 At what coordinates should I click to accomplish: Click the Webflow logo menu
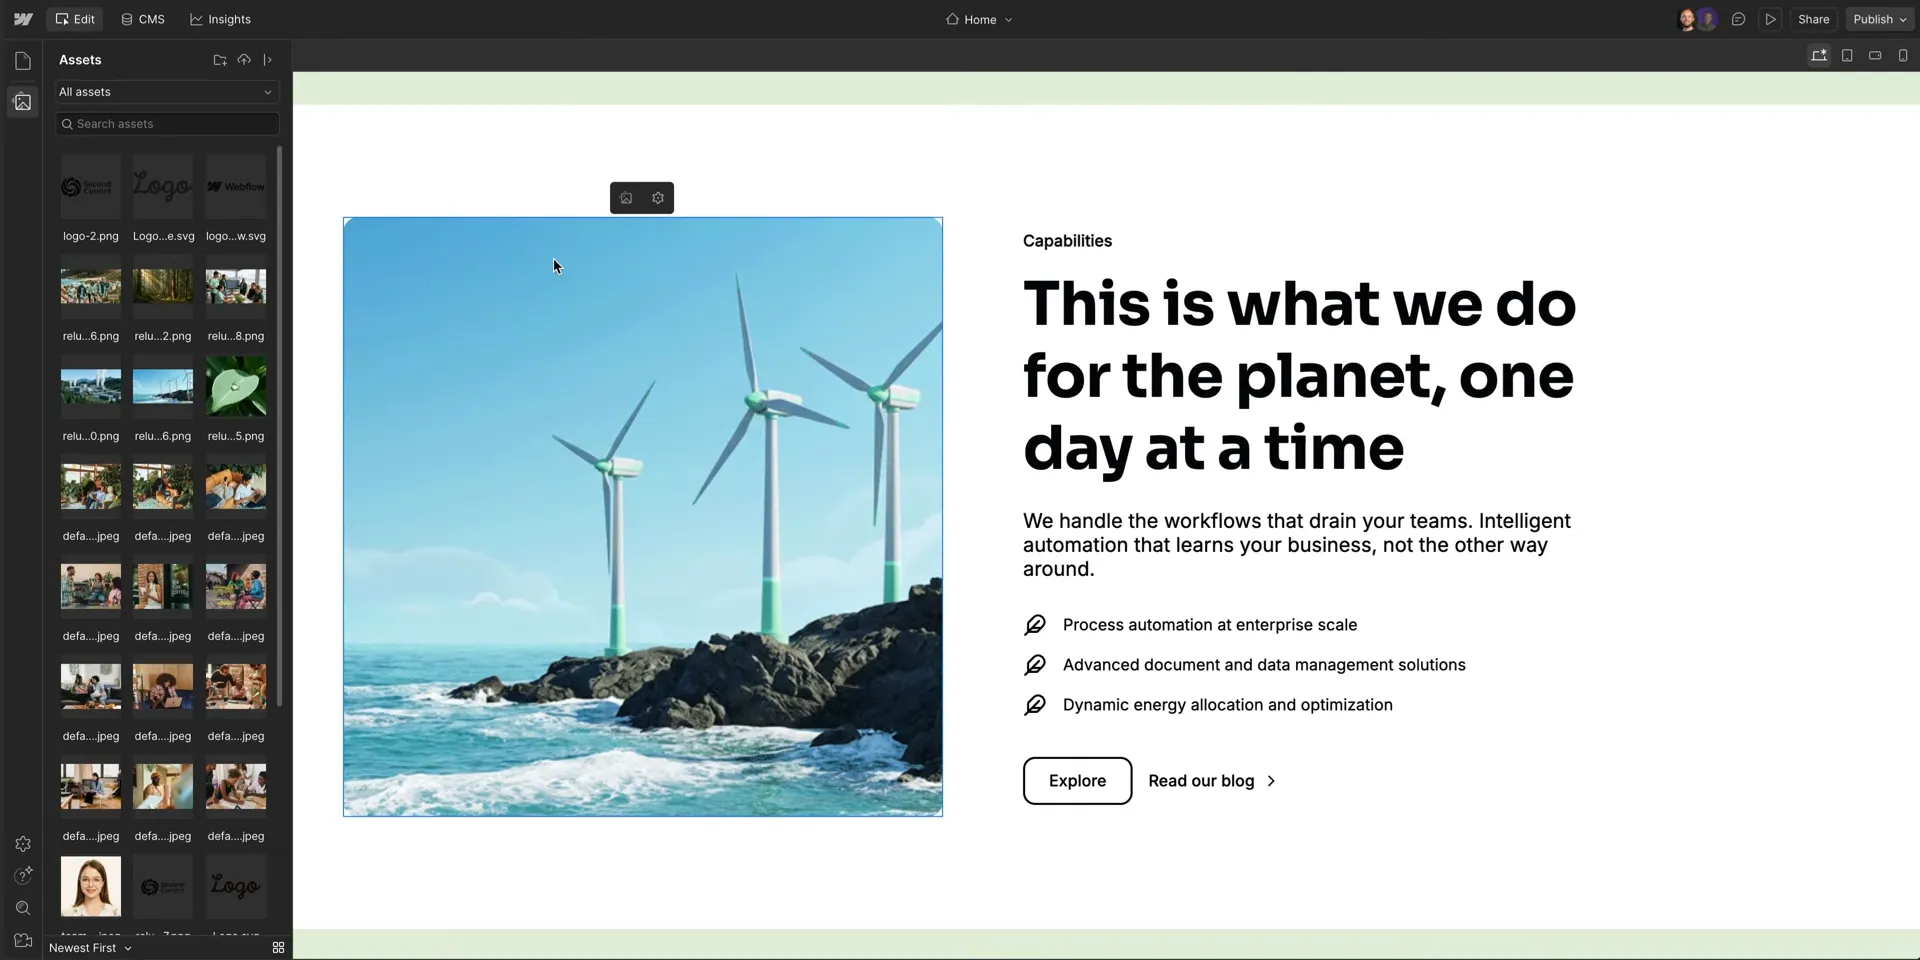[23, 19]
